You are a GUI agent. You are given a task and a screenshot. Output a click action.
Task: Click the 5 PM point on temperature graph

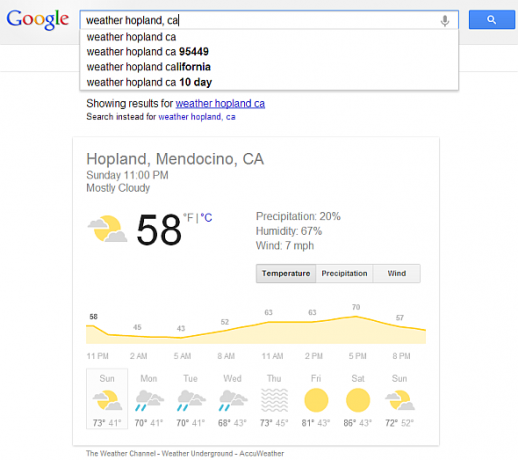(356, 317)
